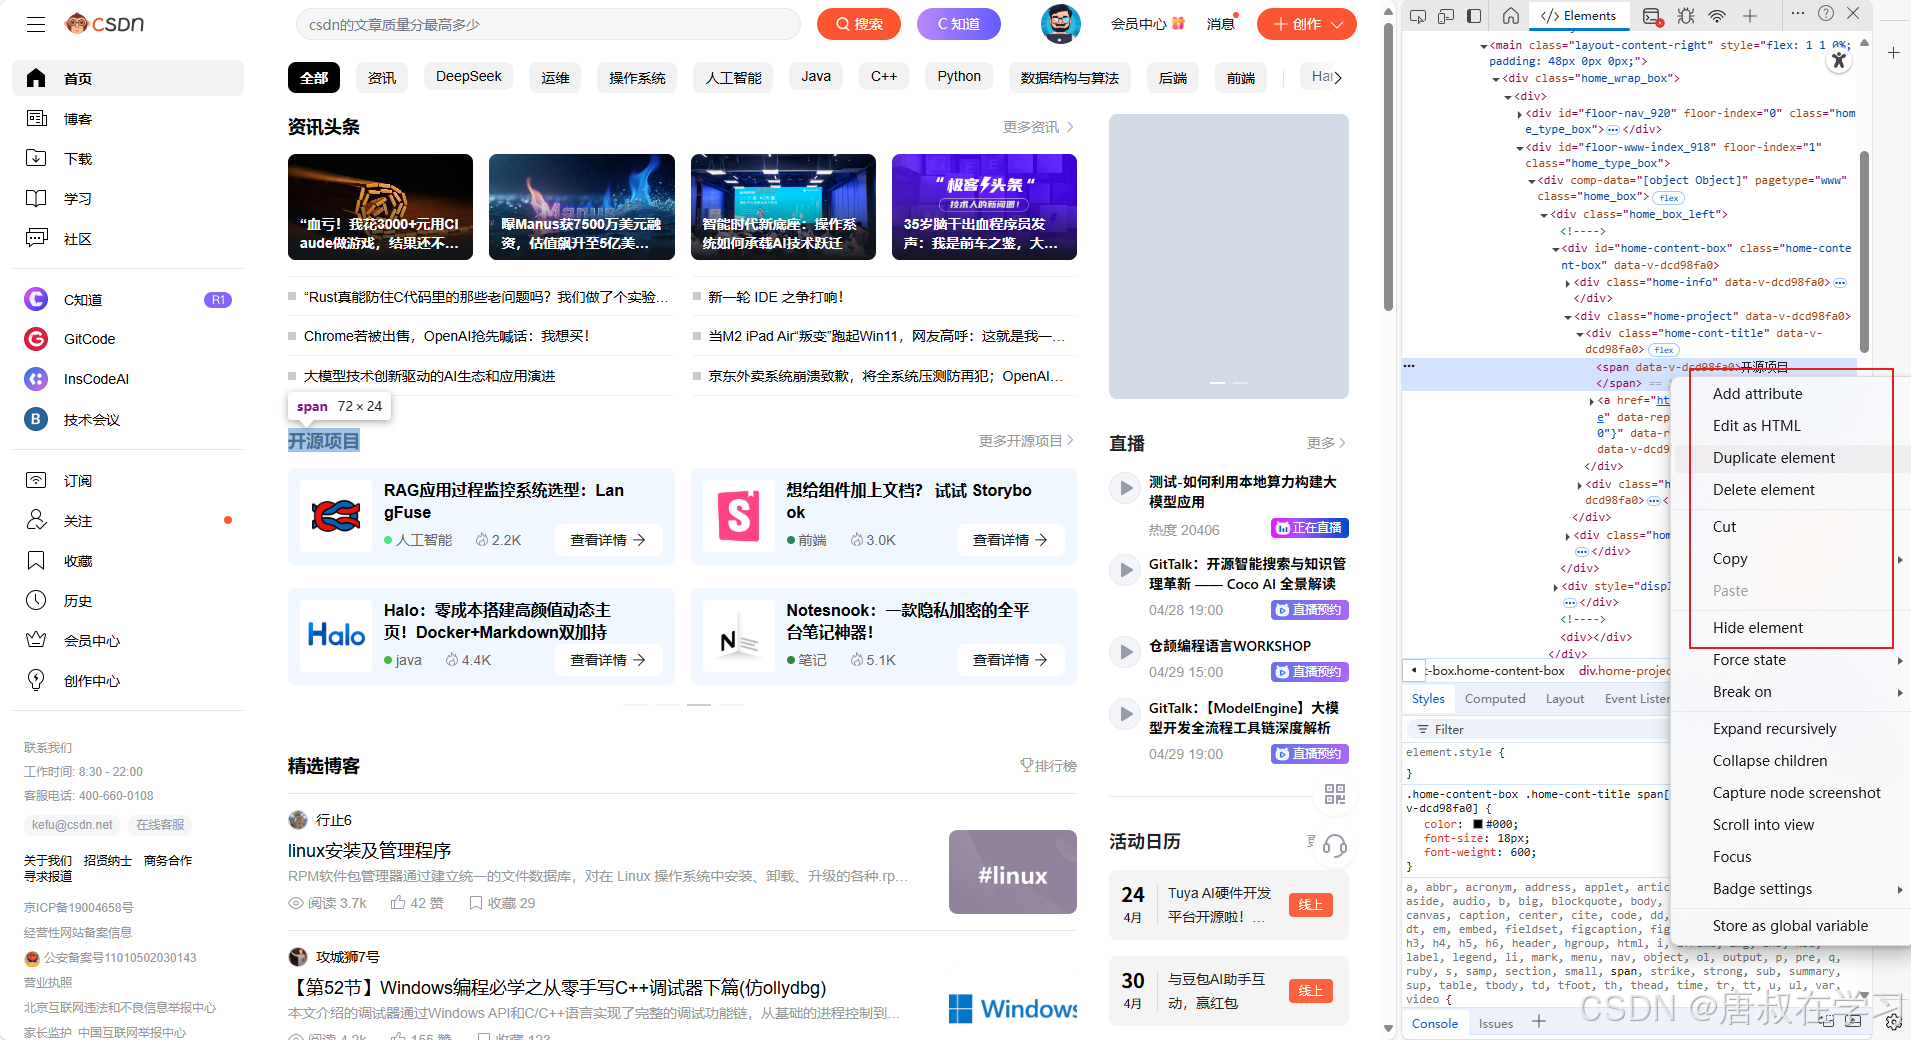The image size is (1911, 1040).
Task: Collapse the main layout-content-right node
Action: point(1484,46)
